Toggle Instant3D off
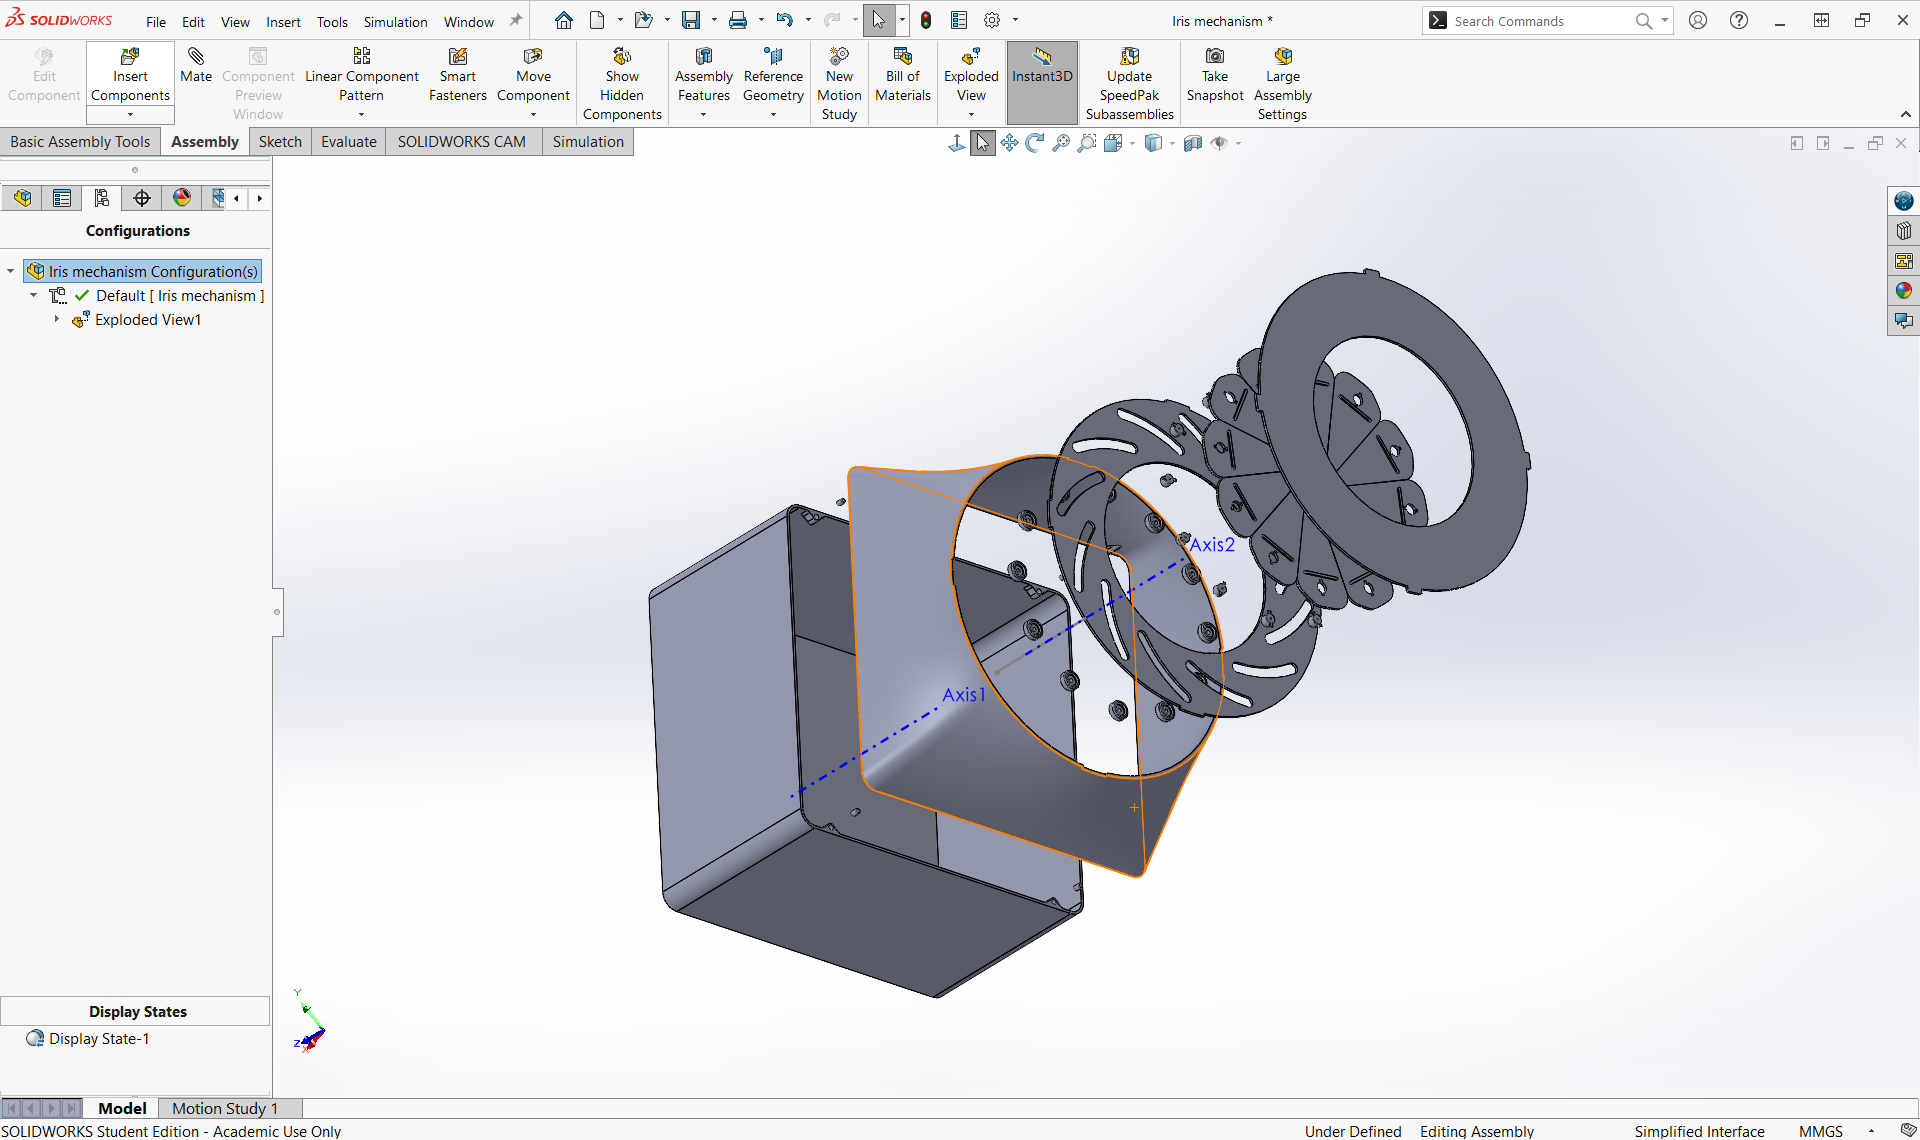Viewport: 1920px width, 1140px height. (1042, 82)
